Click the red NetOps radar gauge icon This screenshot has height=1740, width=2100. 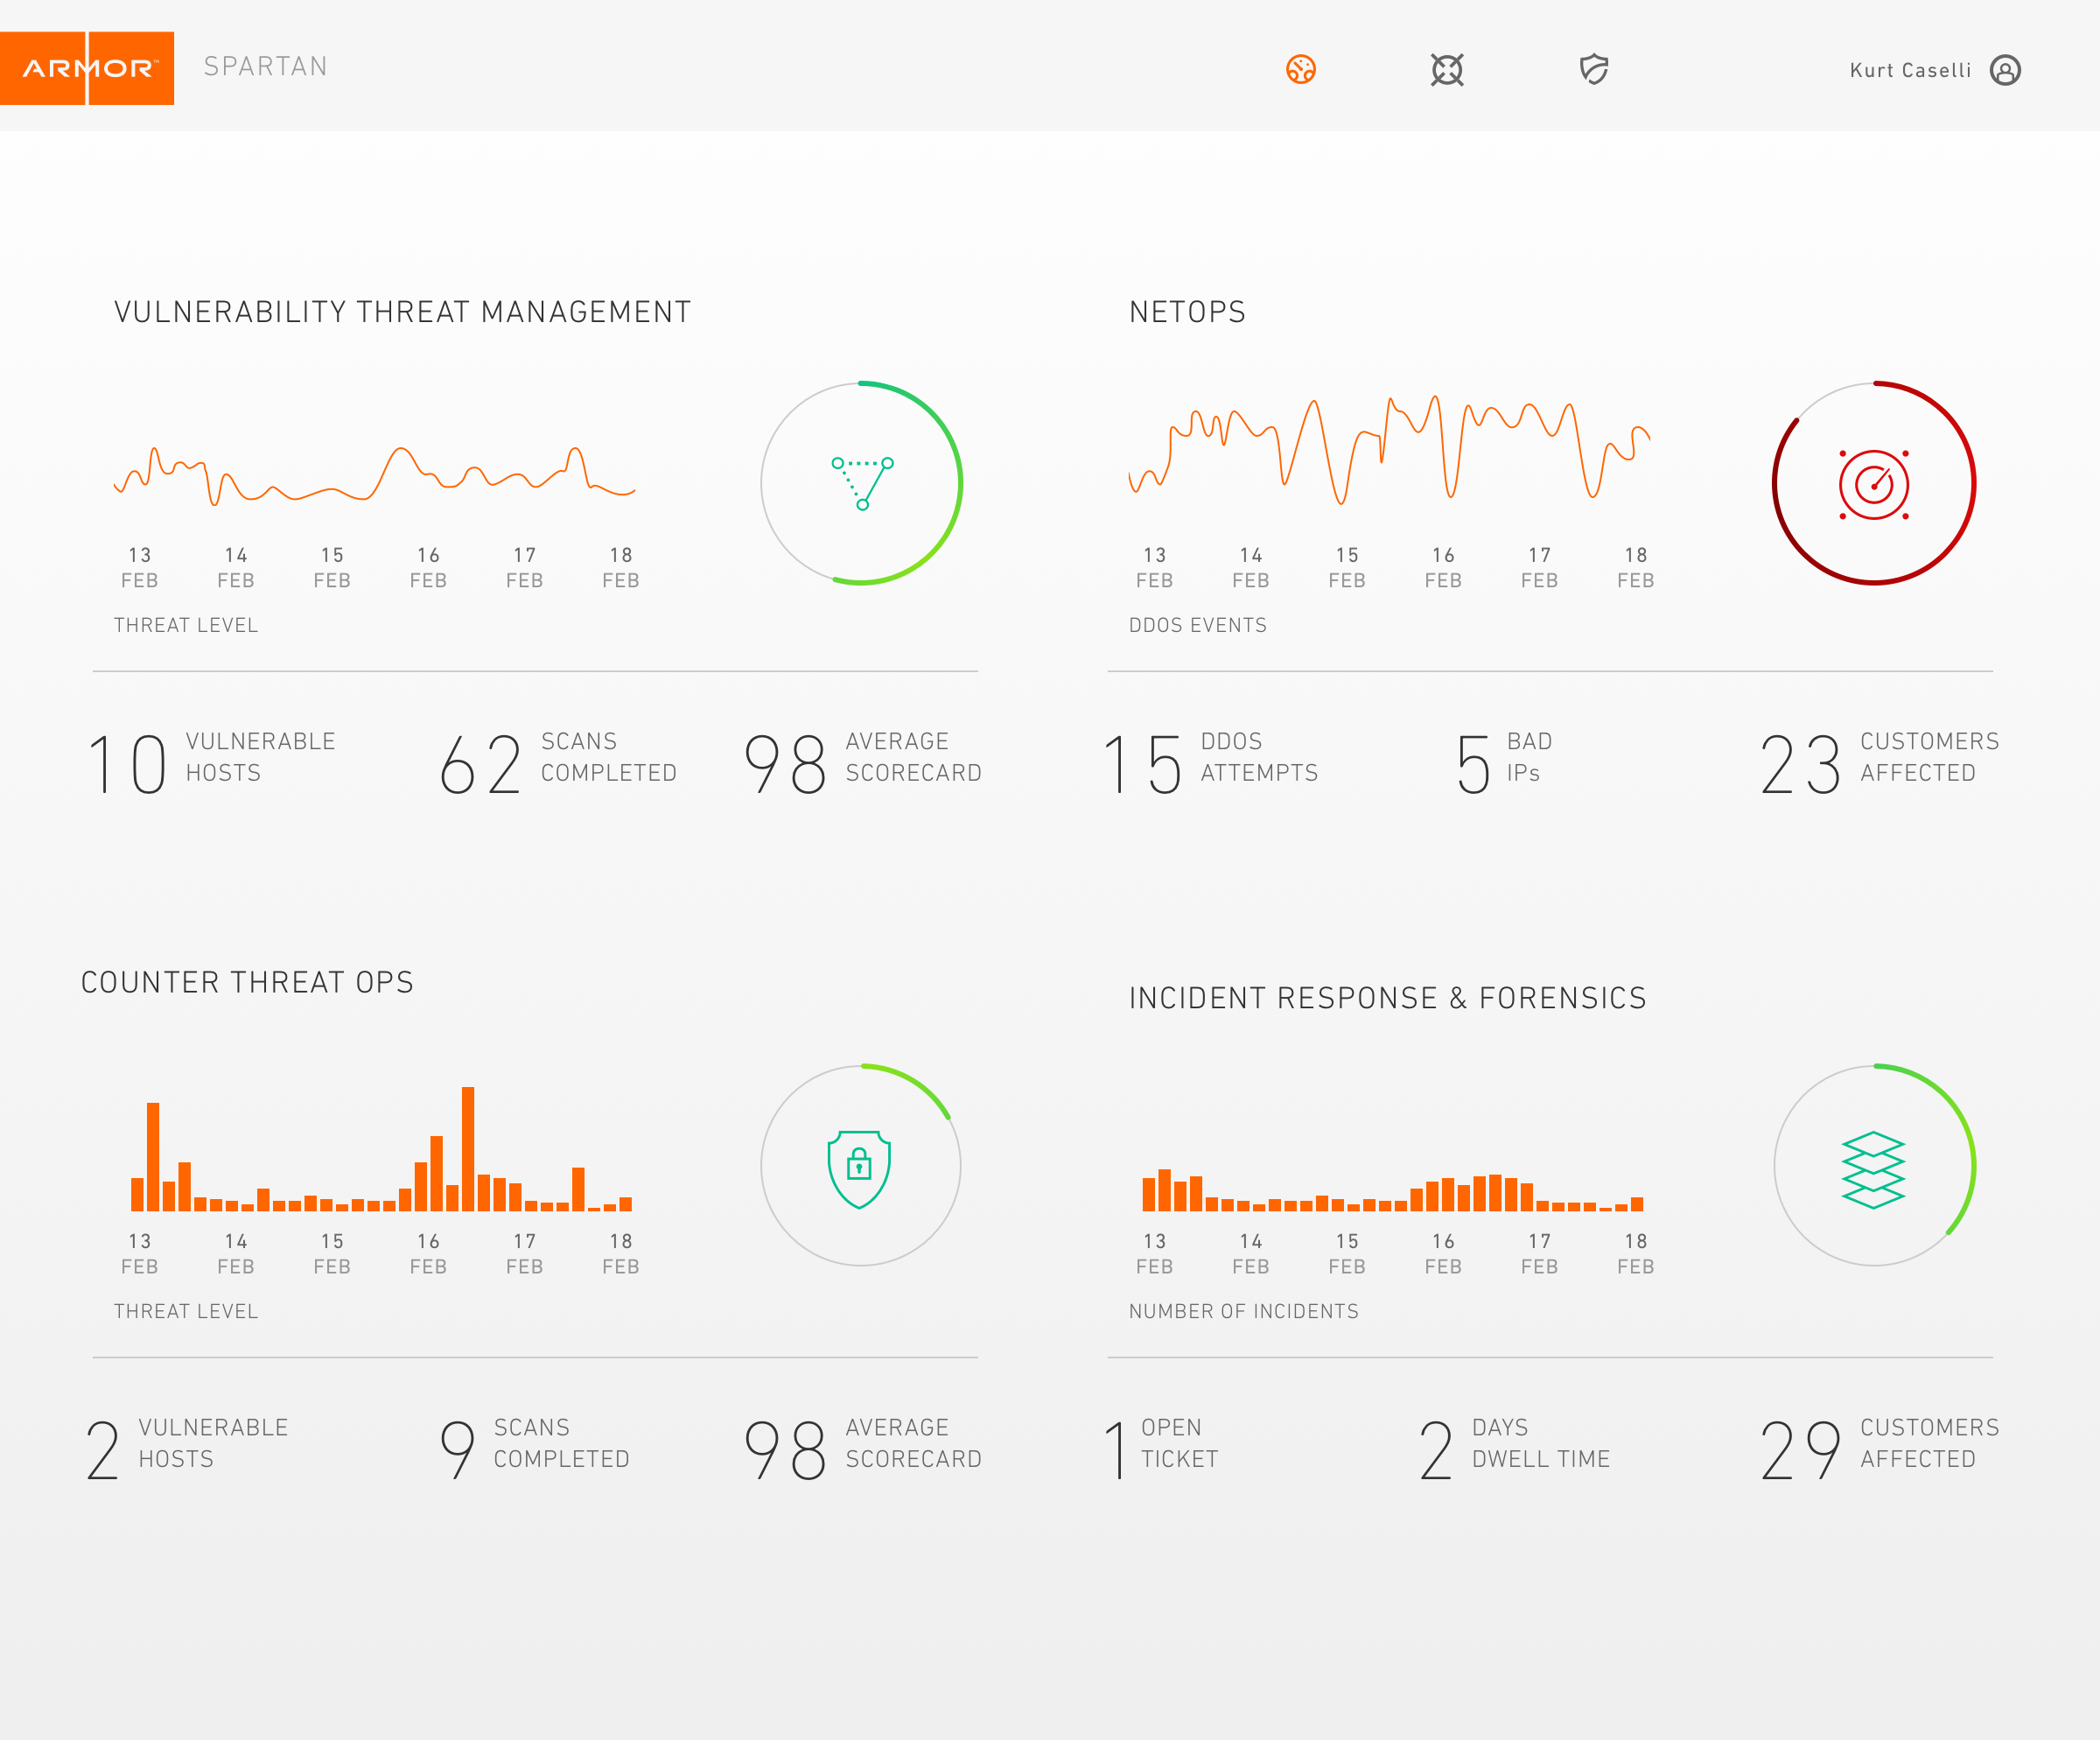(1873, 484)
